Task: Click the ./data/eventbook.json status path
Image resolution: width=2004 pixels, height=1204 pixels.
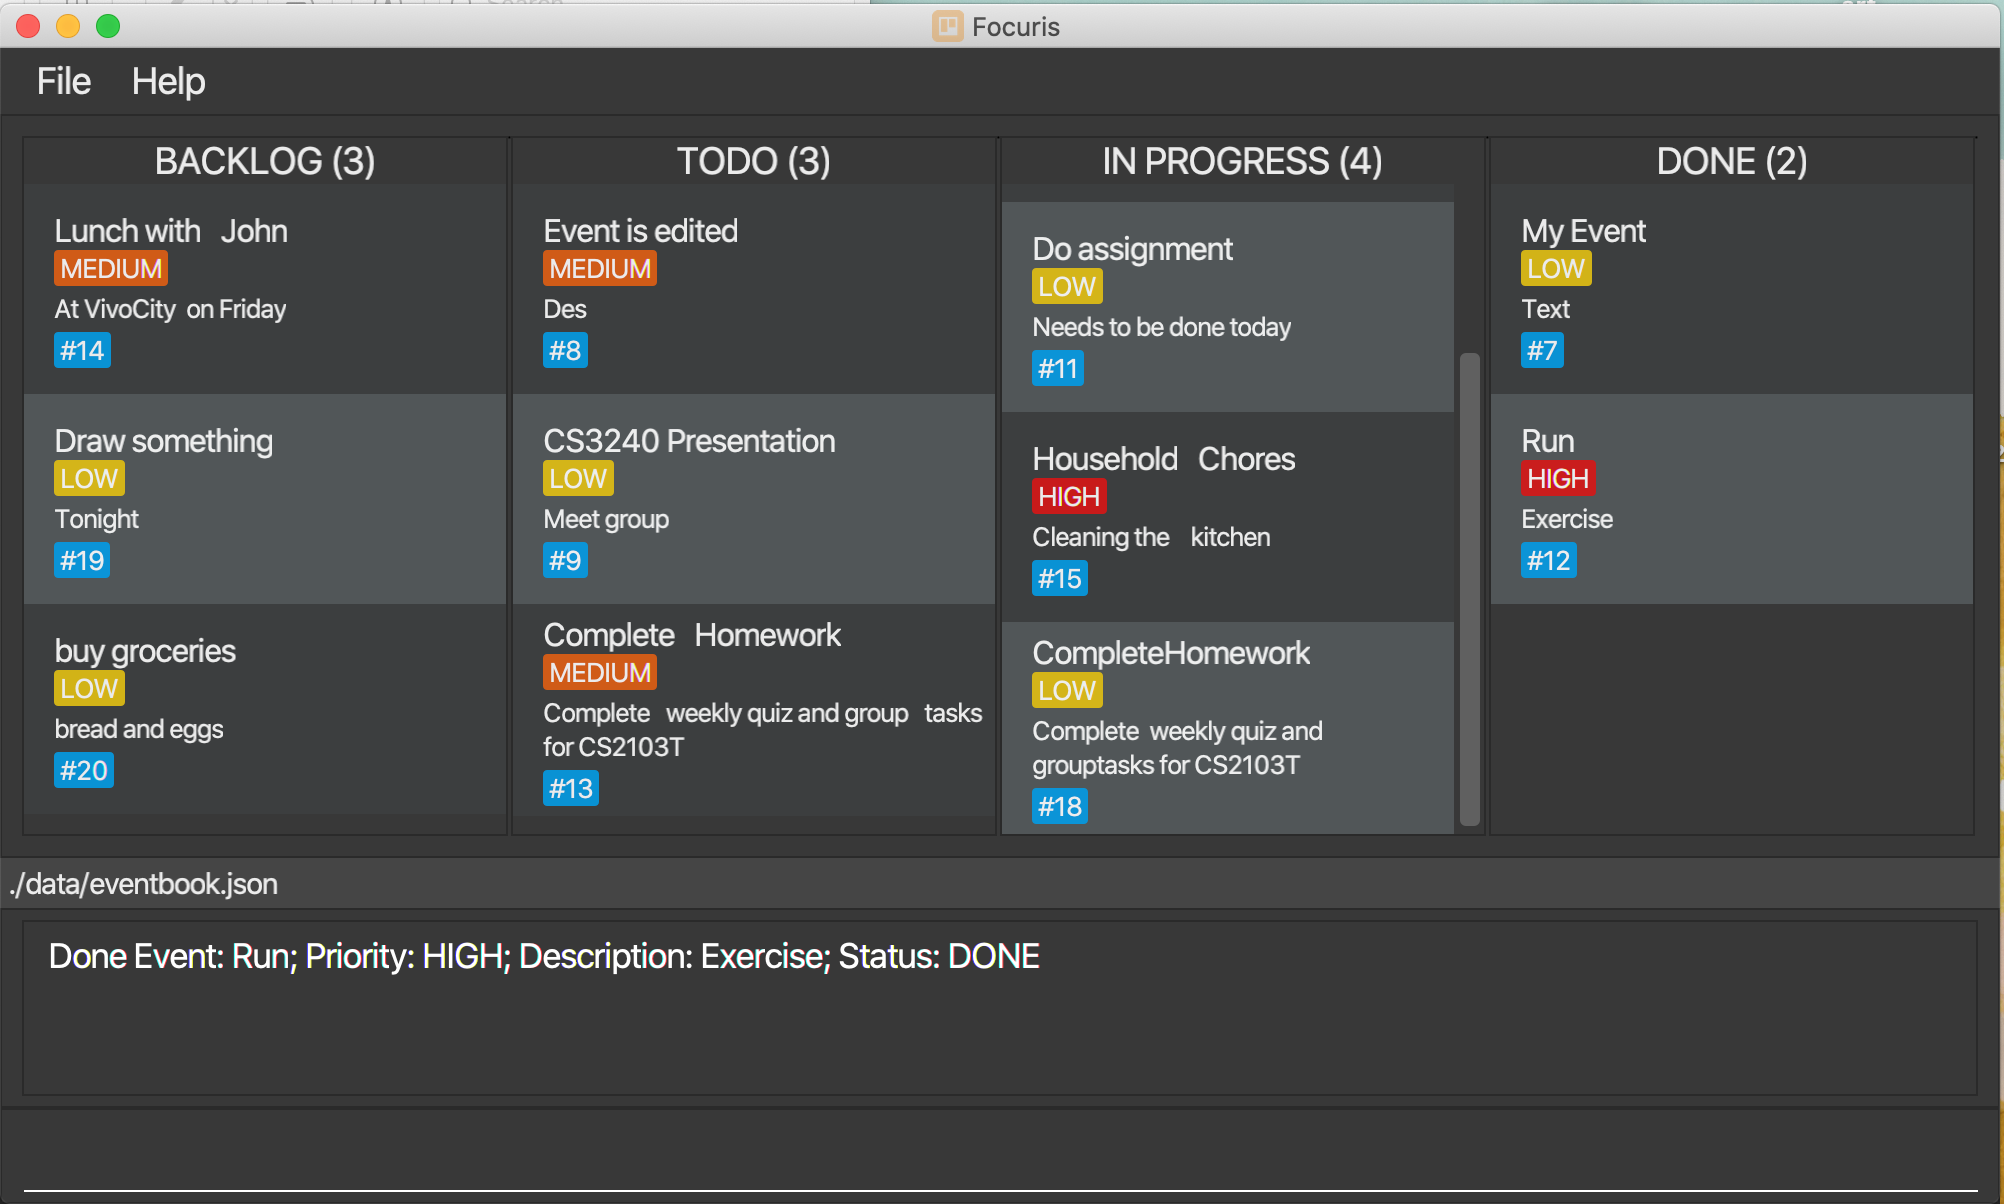Action: tap(144, 884)
